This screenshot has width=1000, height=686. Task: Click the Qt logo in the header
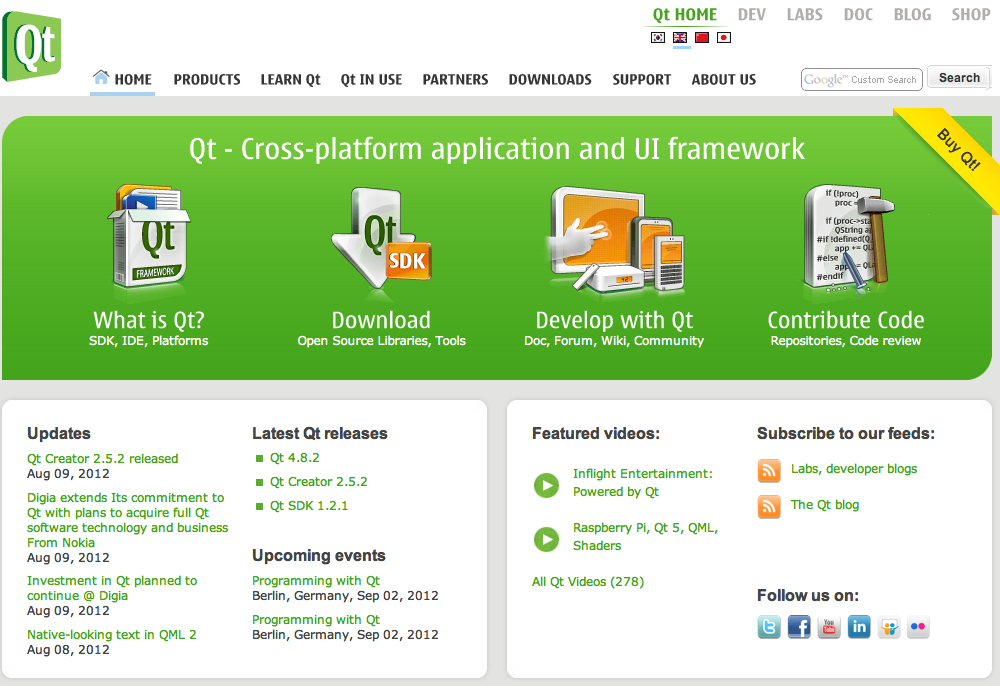32,47
